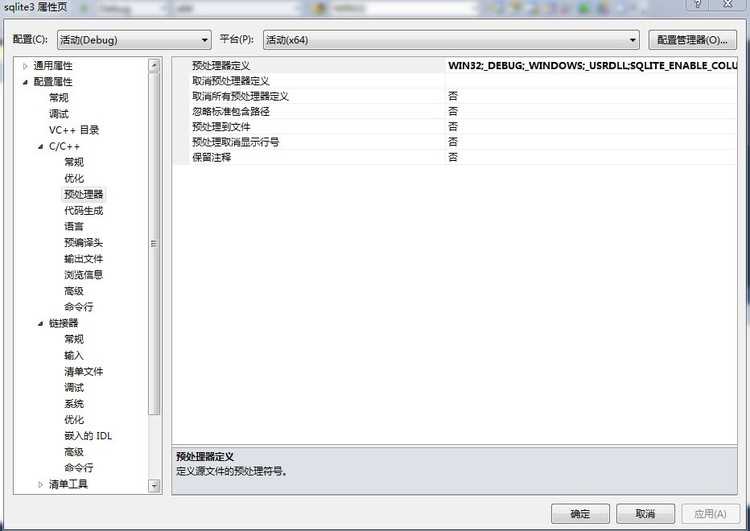Click the 取消 button

point(645,514)
